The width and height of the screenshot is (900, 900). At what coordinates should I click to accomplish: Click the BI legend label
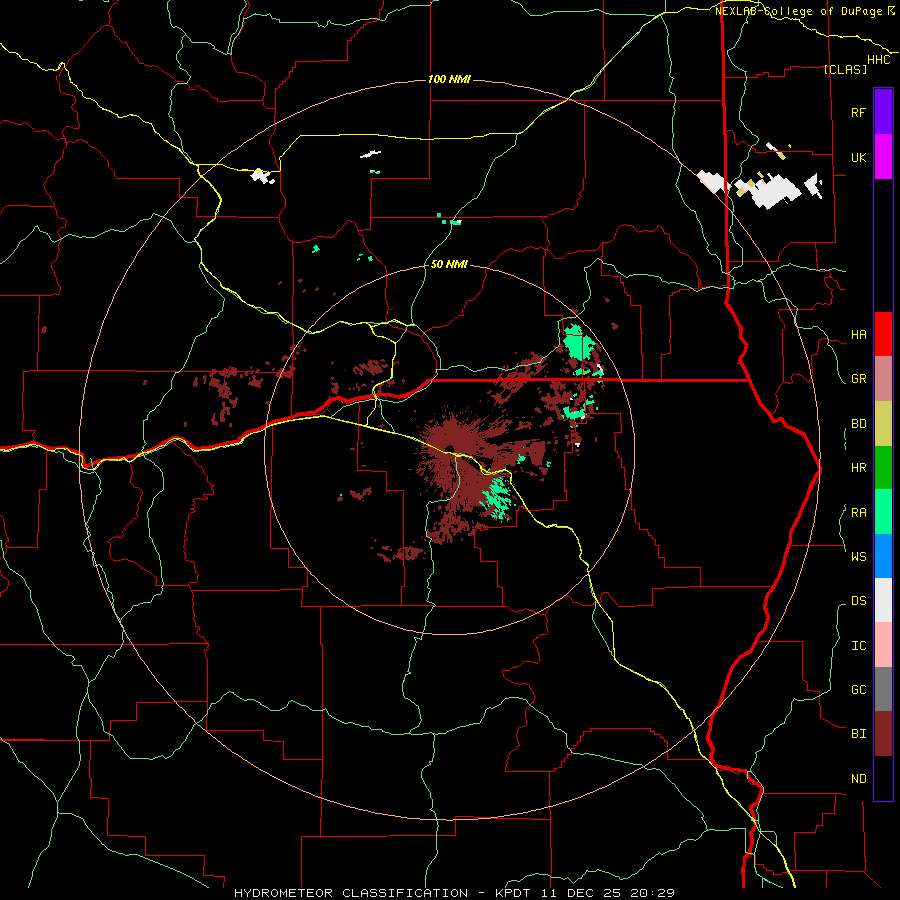pos(858,734)
